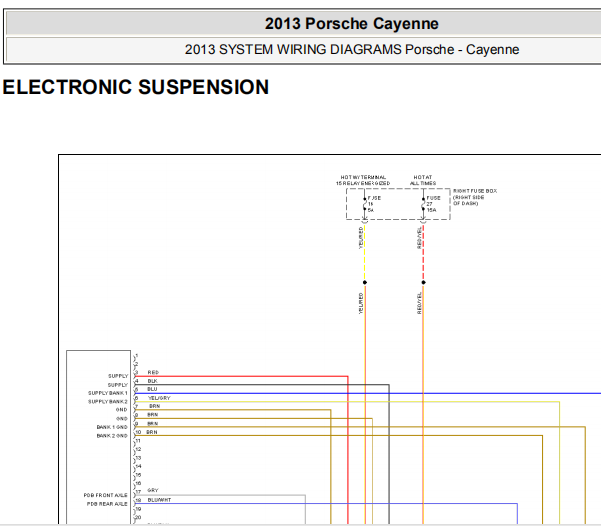This screenshot has height=526, width=601.
Task: Click connector pin number 14
Action: tap(138, 466)
